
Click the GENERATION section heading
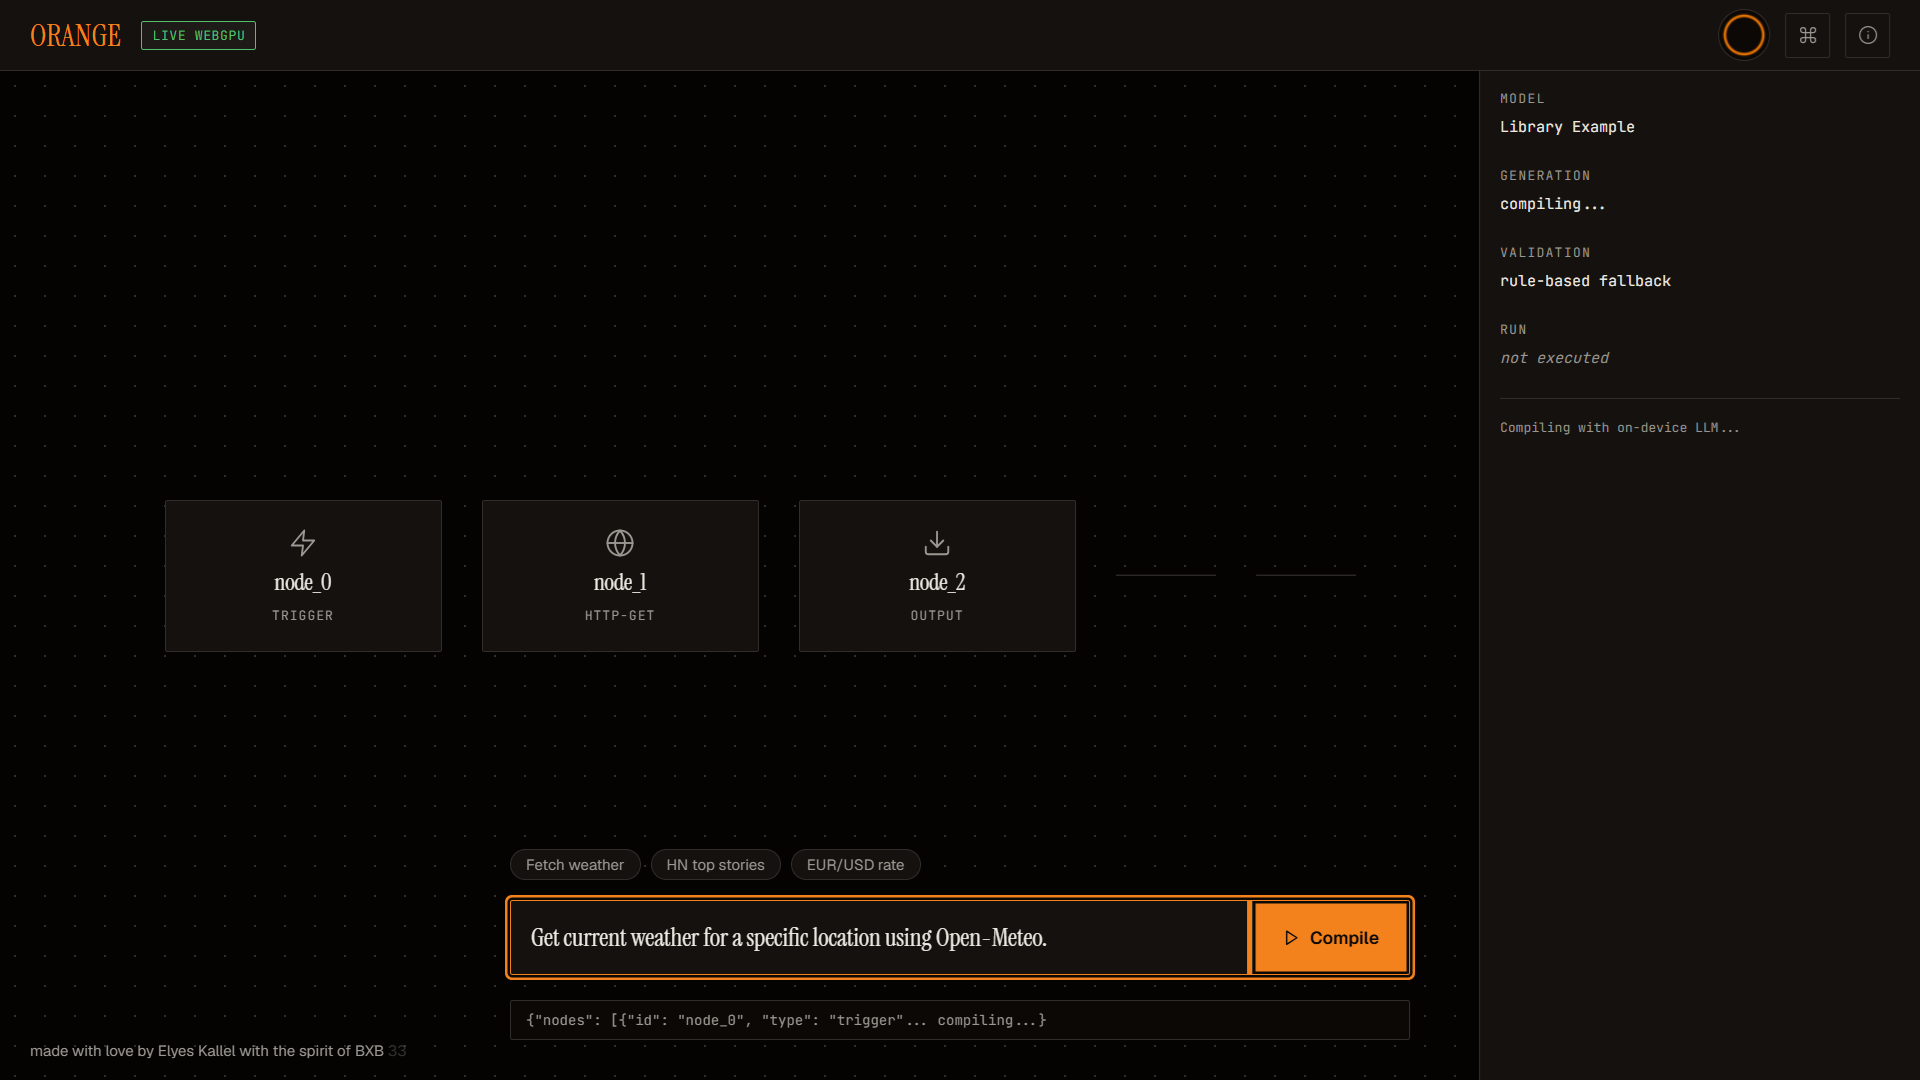pos(1545,176)
